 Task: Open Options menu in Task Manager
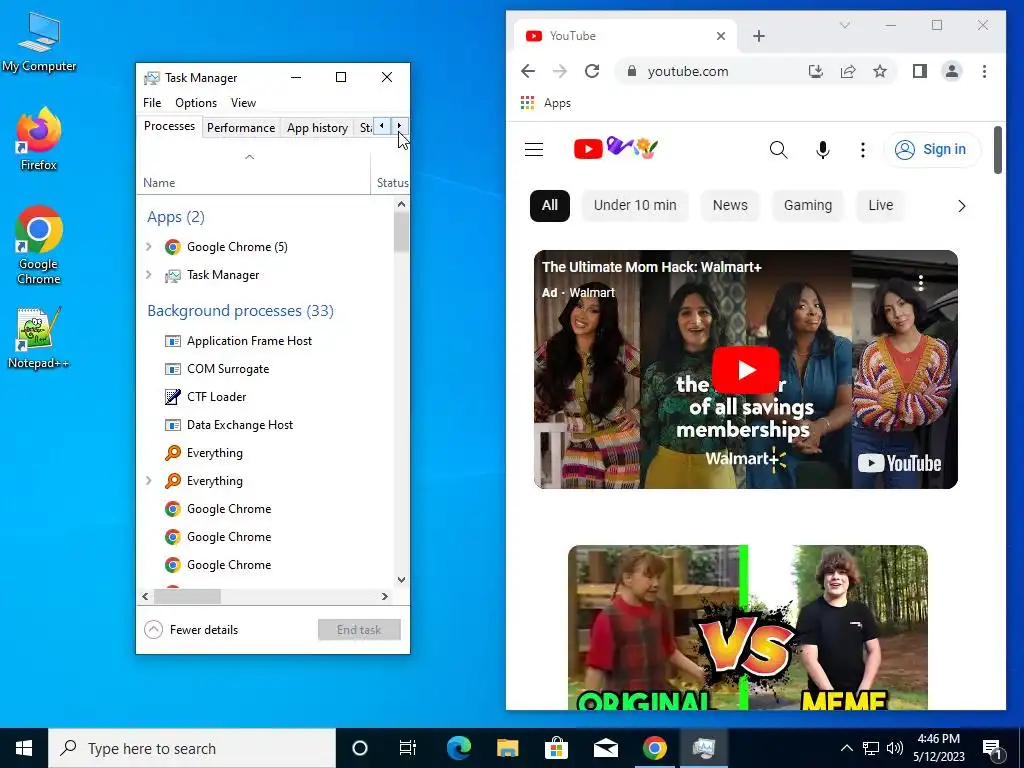point(196,103)
